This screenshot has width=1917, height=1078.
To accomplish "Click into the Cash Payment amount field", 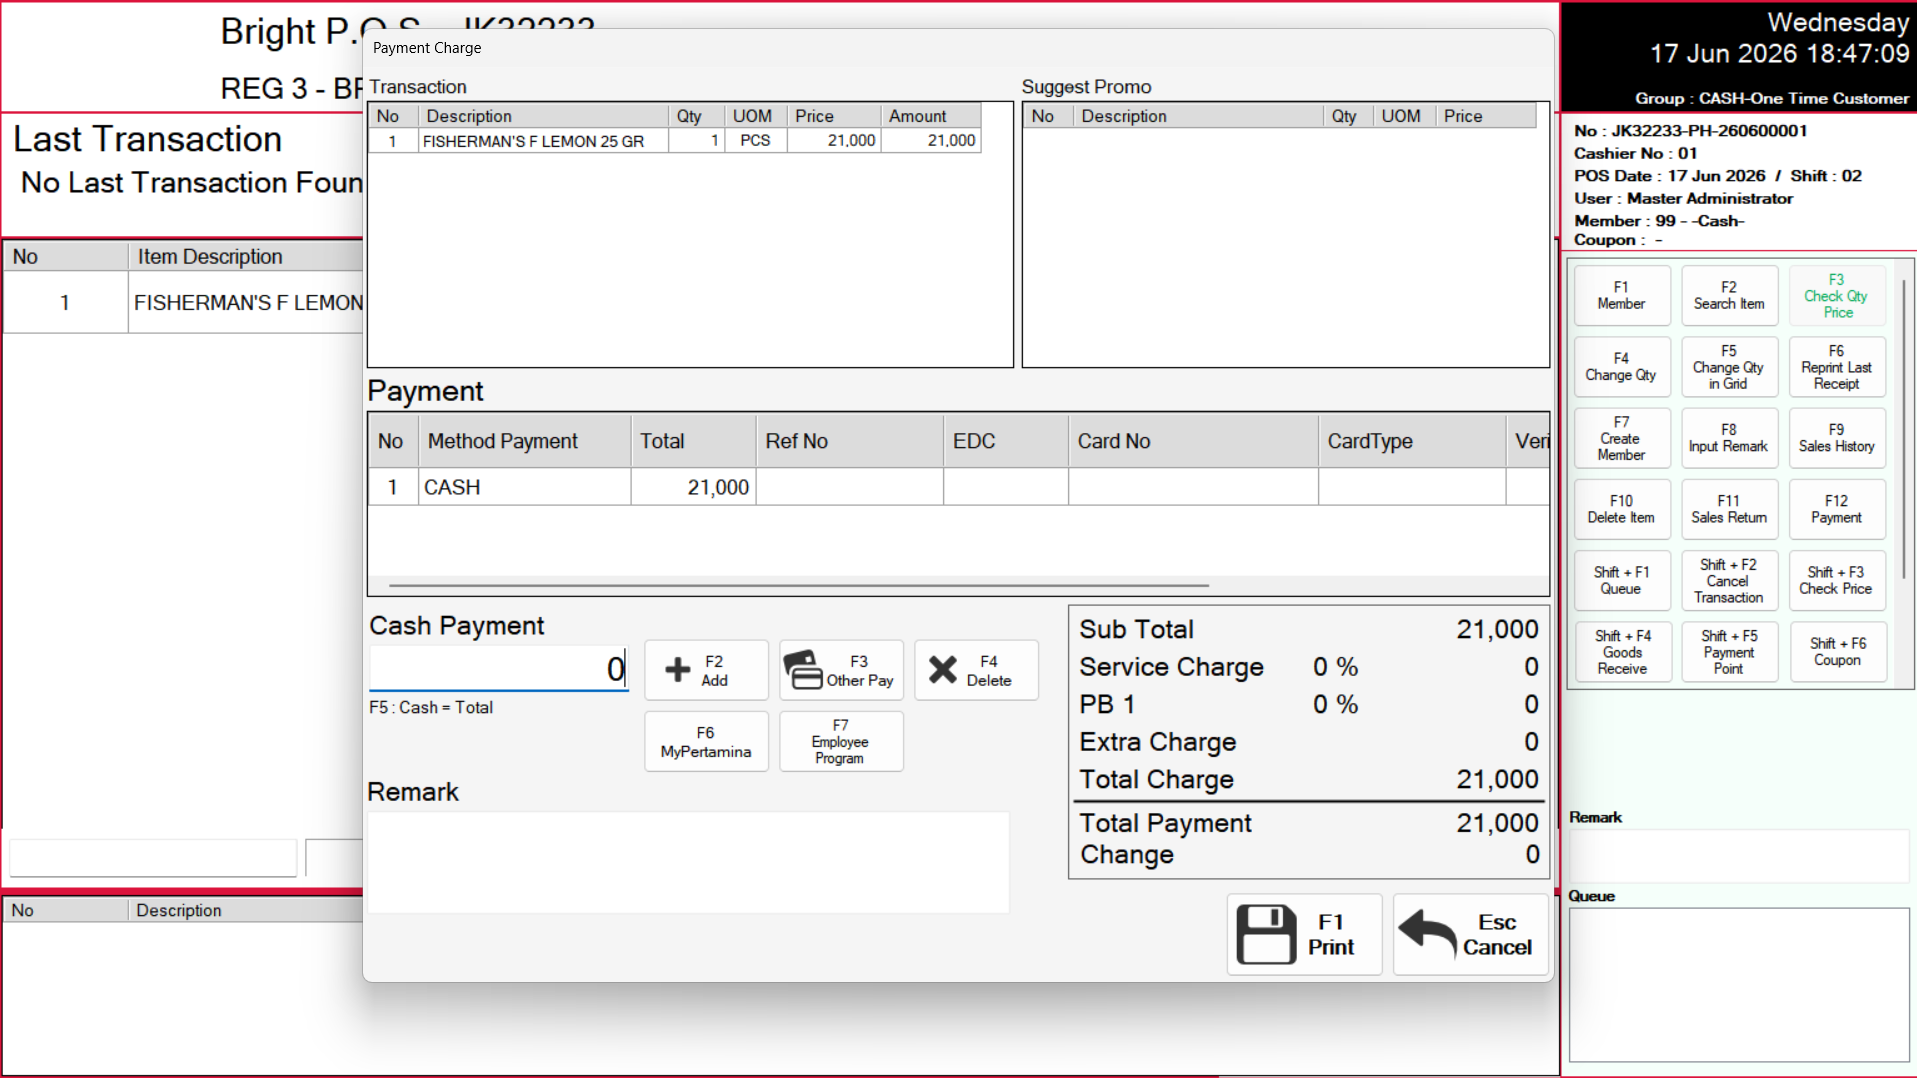I will (498, 668).
